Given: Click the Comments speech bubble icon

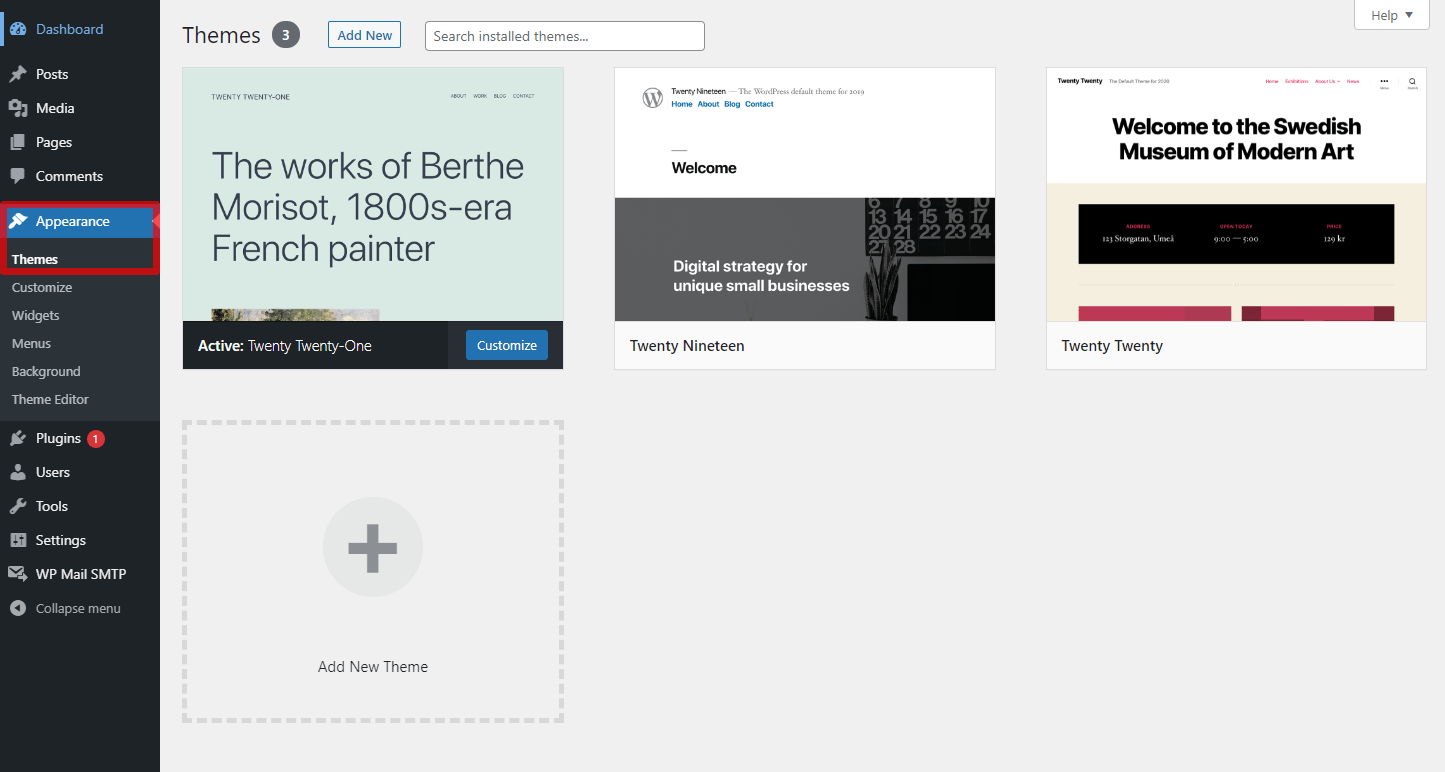Looking at the screenshot, I should click(x=18, y=176).
